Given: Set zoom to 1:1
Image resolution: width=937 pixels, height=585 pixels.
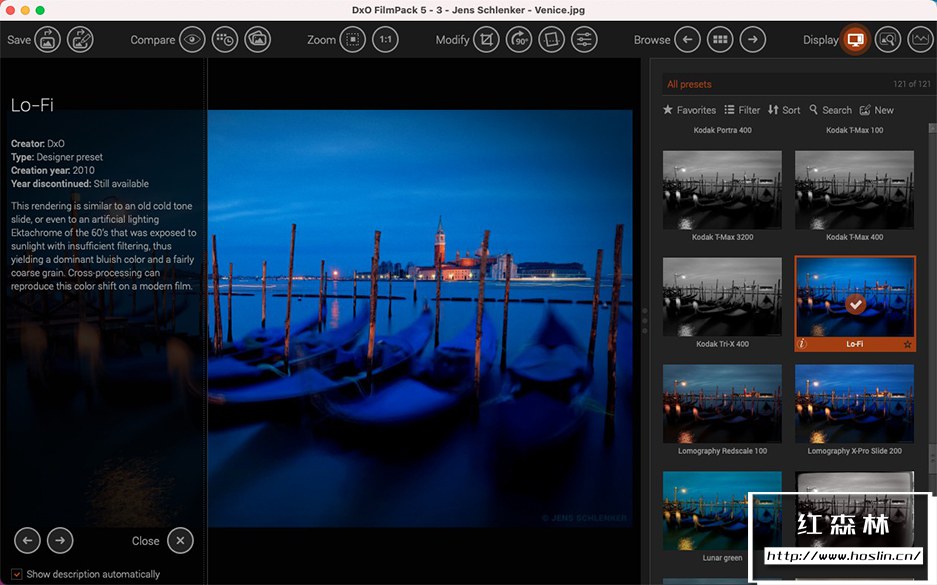Looking at the screenshot, I should tap(385, 40).
